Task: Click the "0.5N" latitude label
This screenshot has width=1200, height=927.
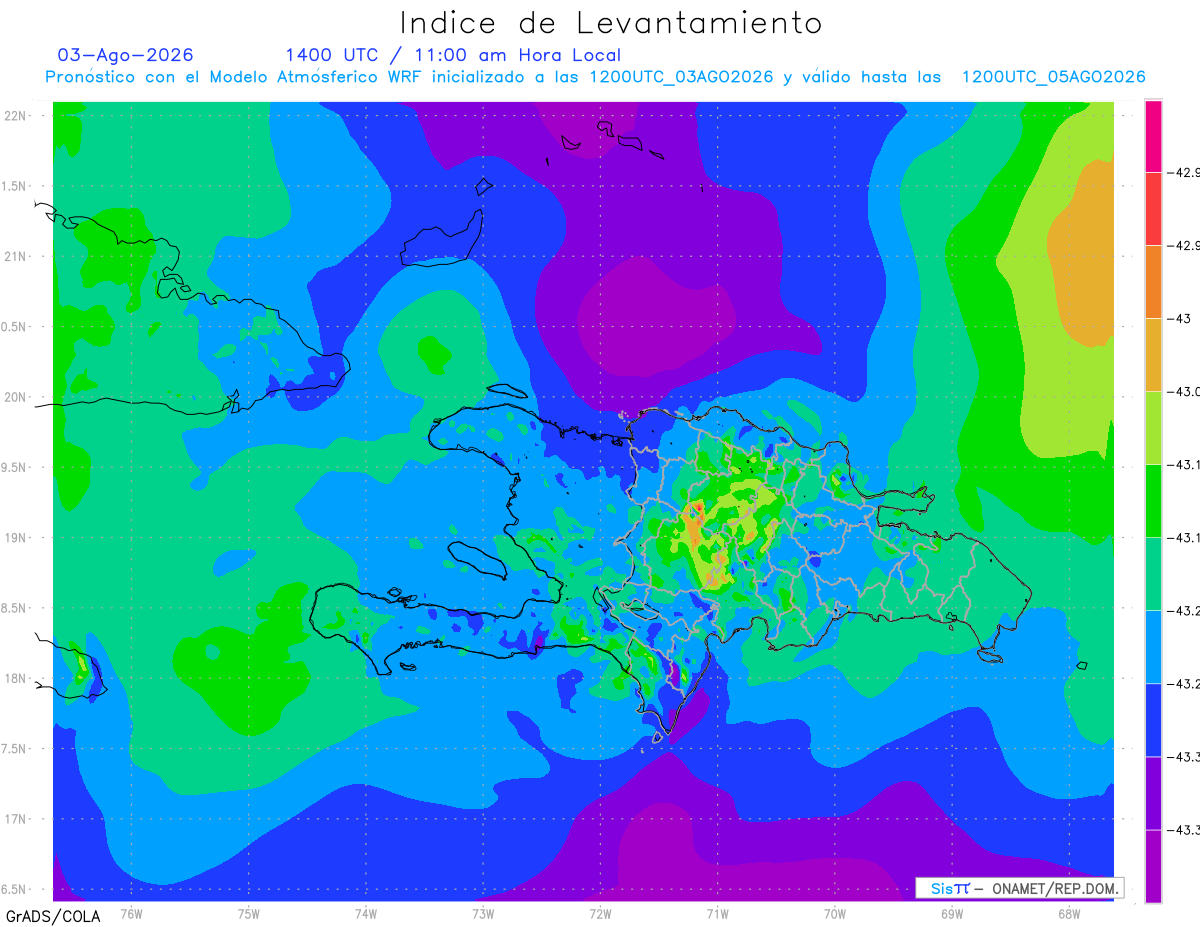Action: point(15,327)
